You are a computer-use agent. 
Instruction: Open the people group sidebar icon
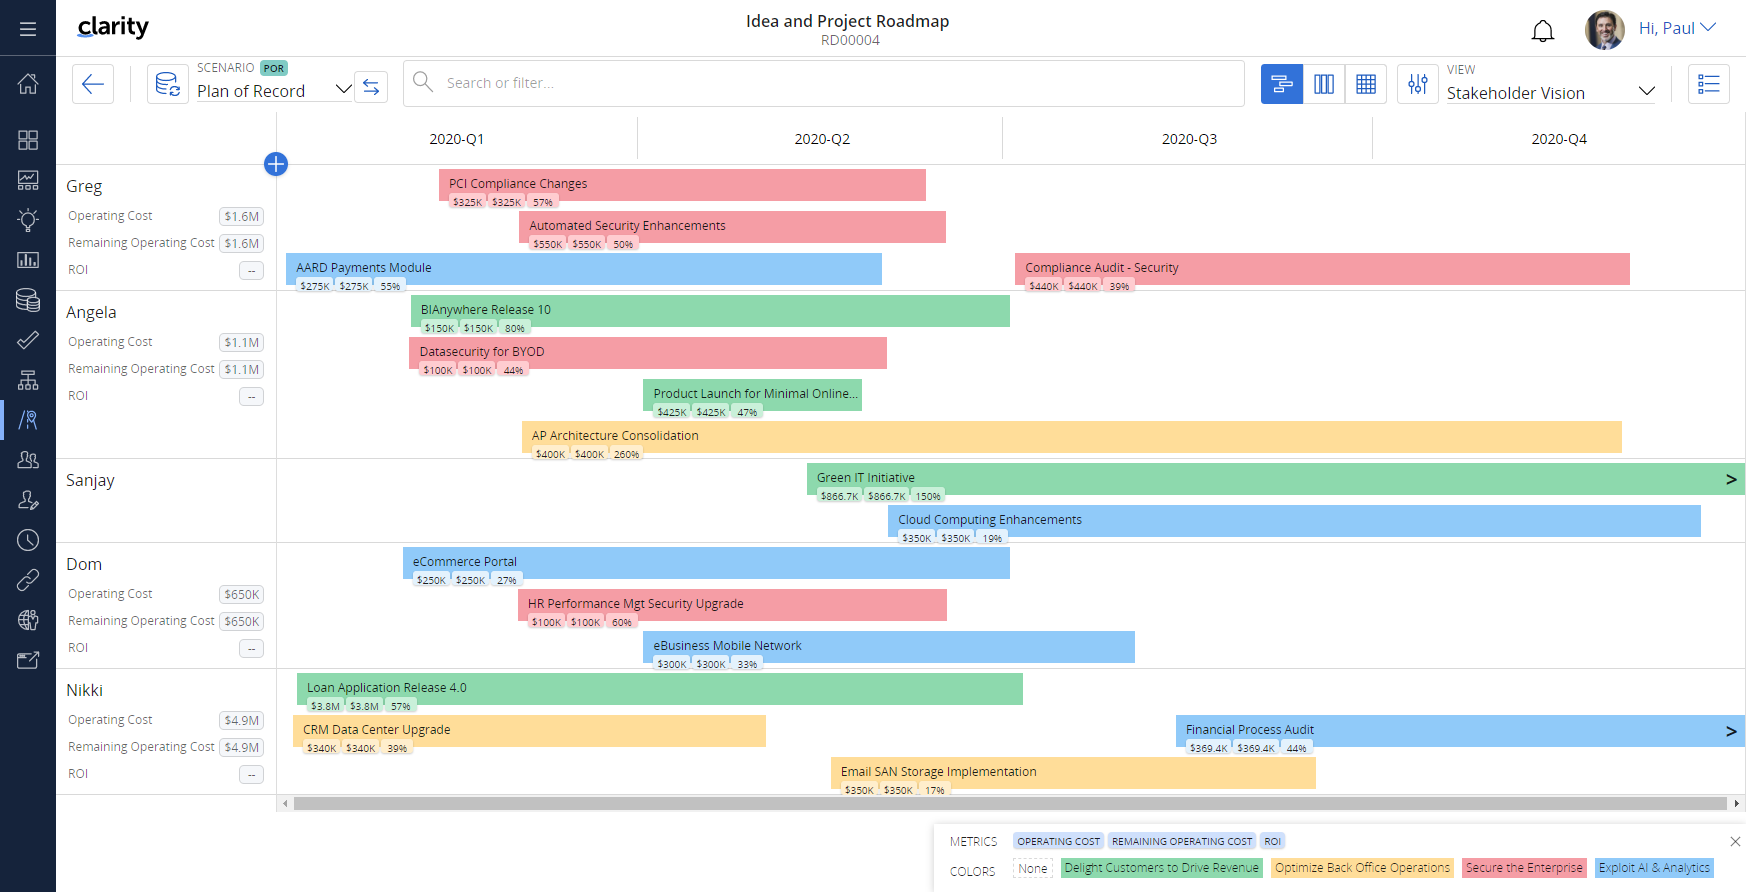(28, 460)
